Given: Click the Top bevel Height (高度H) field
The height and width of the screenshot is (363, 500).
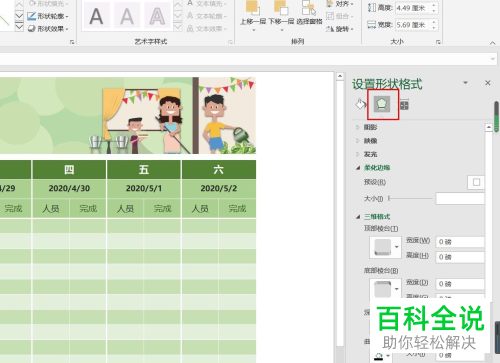Looking at the screenshot, I should [460, 257].
